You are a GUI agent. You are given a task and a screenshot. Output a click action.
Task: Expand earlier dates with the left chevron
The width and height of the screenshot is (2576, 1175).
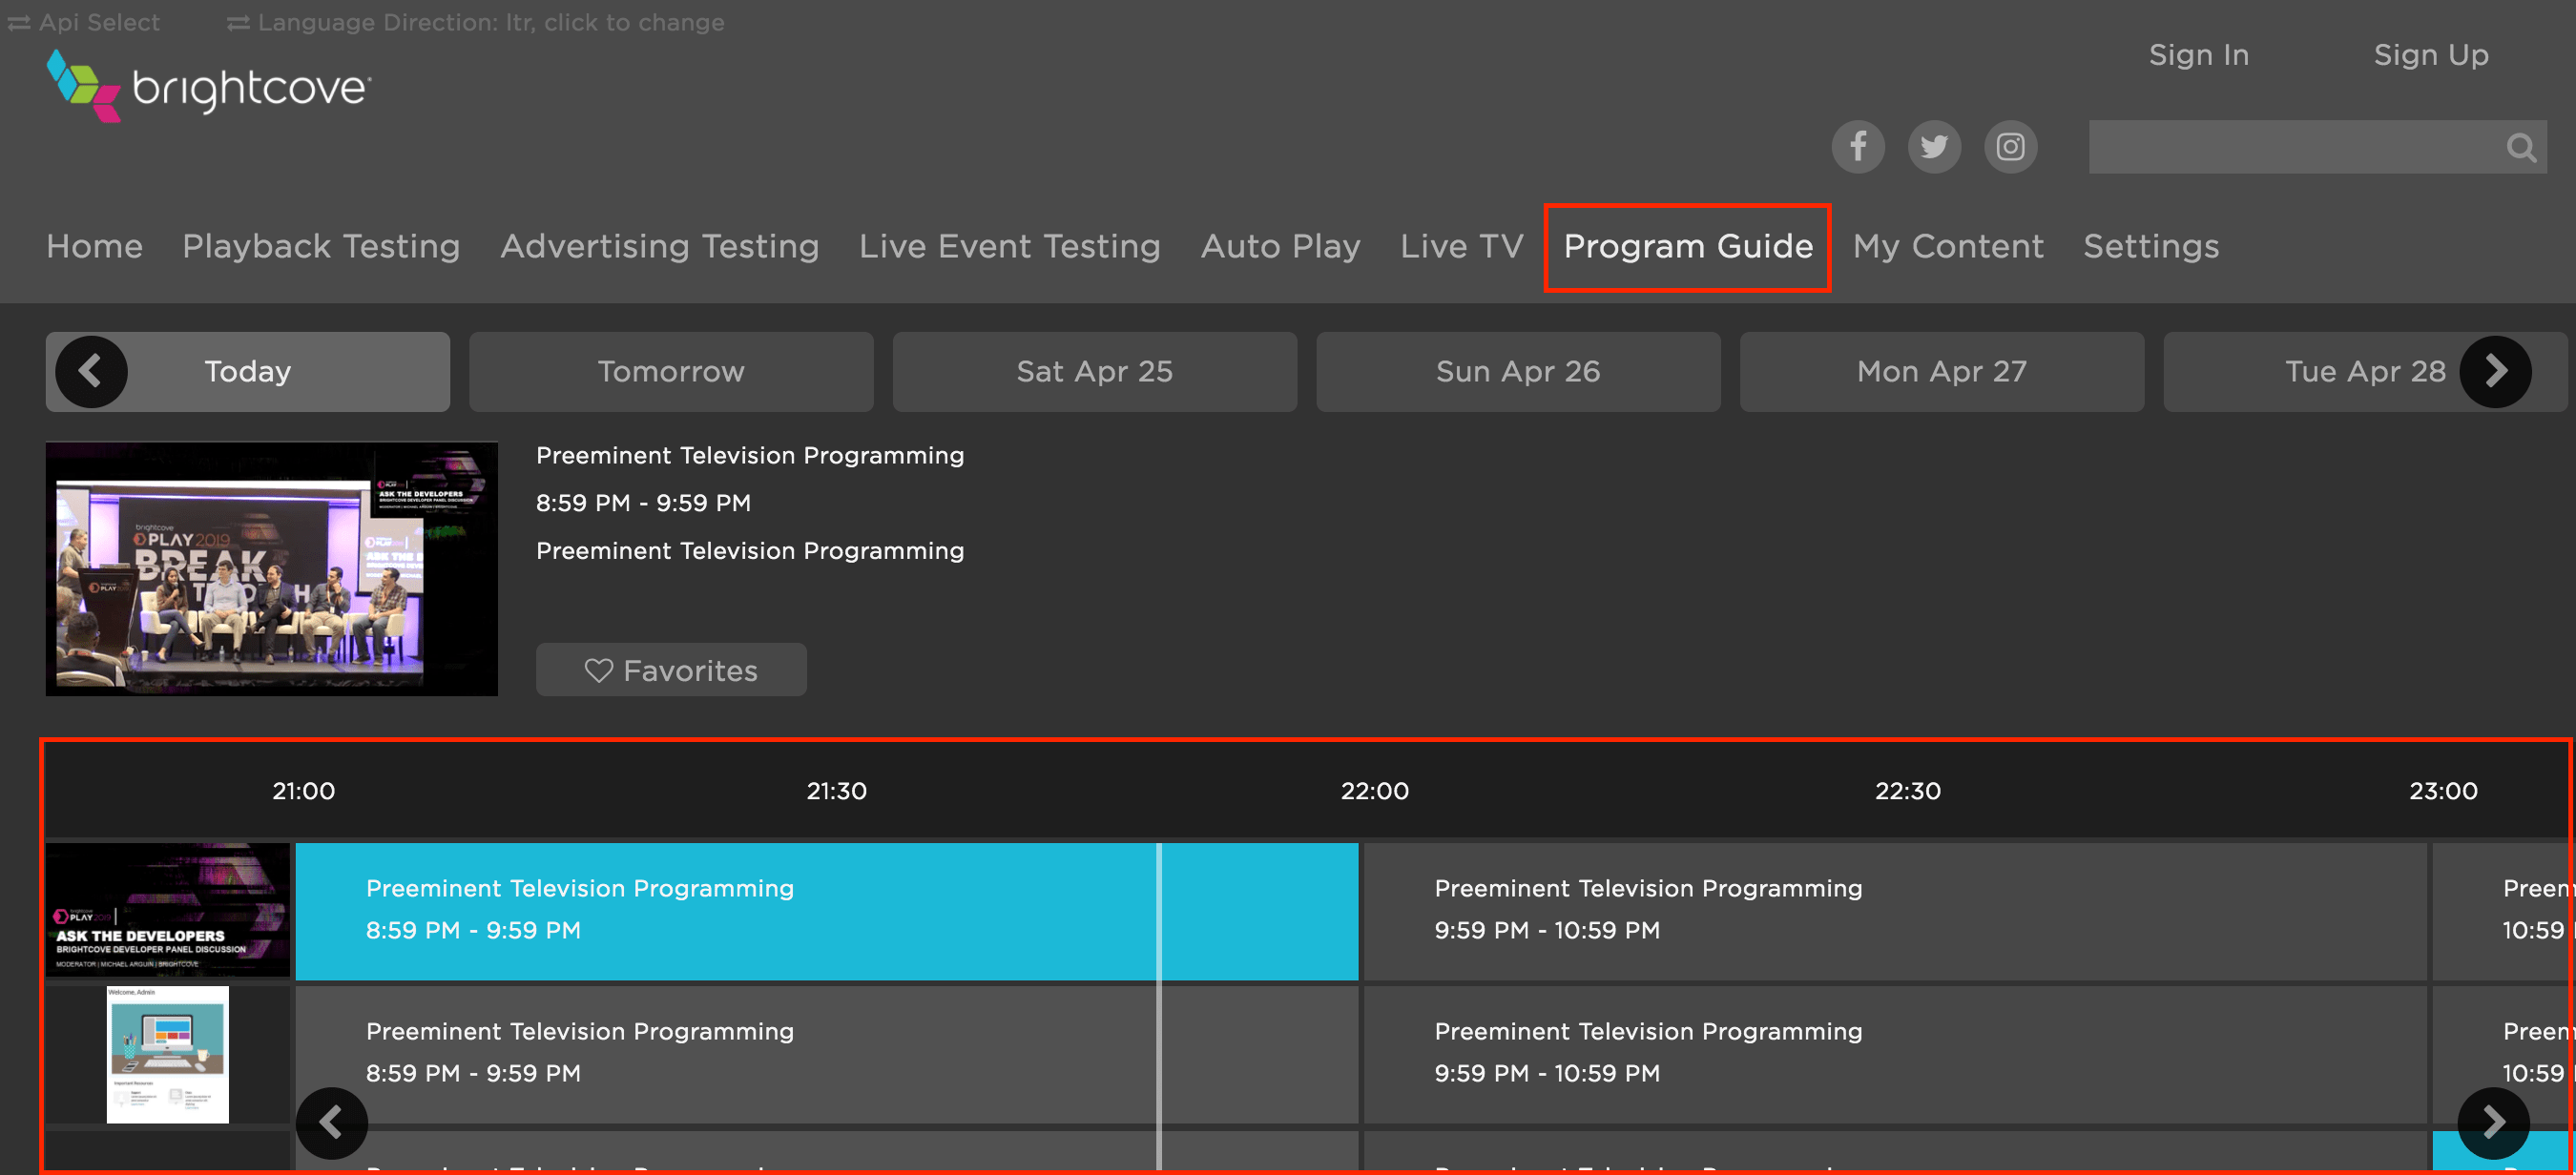[91, 371]
